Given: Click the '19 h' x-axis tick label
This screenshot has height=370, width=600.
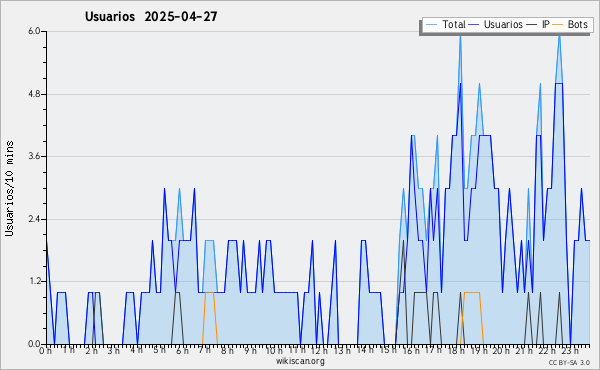Looking at the screenshot, I should point(478,351).
